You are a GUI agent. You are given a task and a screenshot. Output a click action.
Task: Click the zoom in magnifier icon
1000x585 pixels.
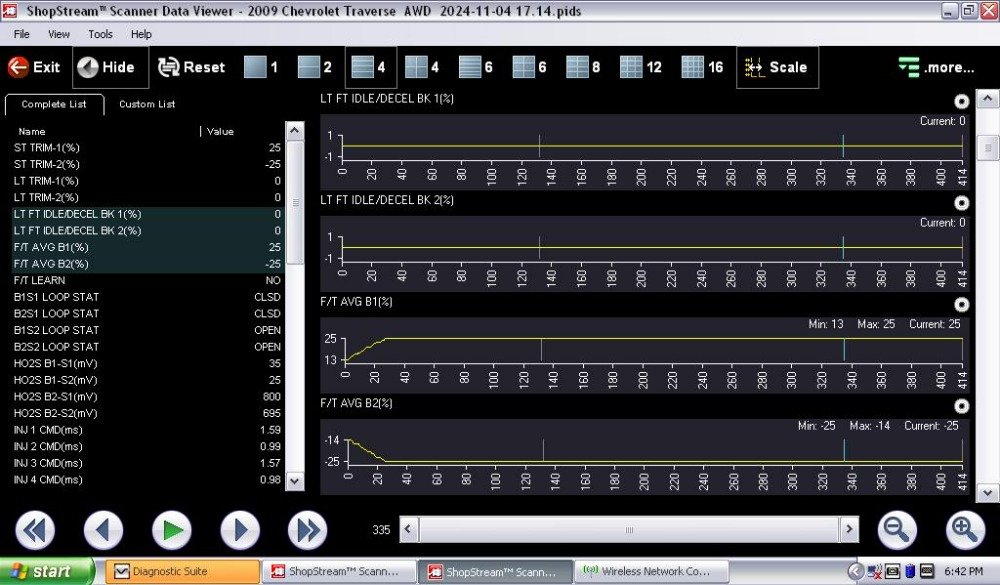click(965, 530)
